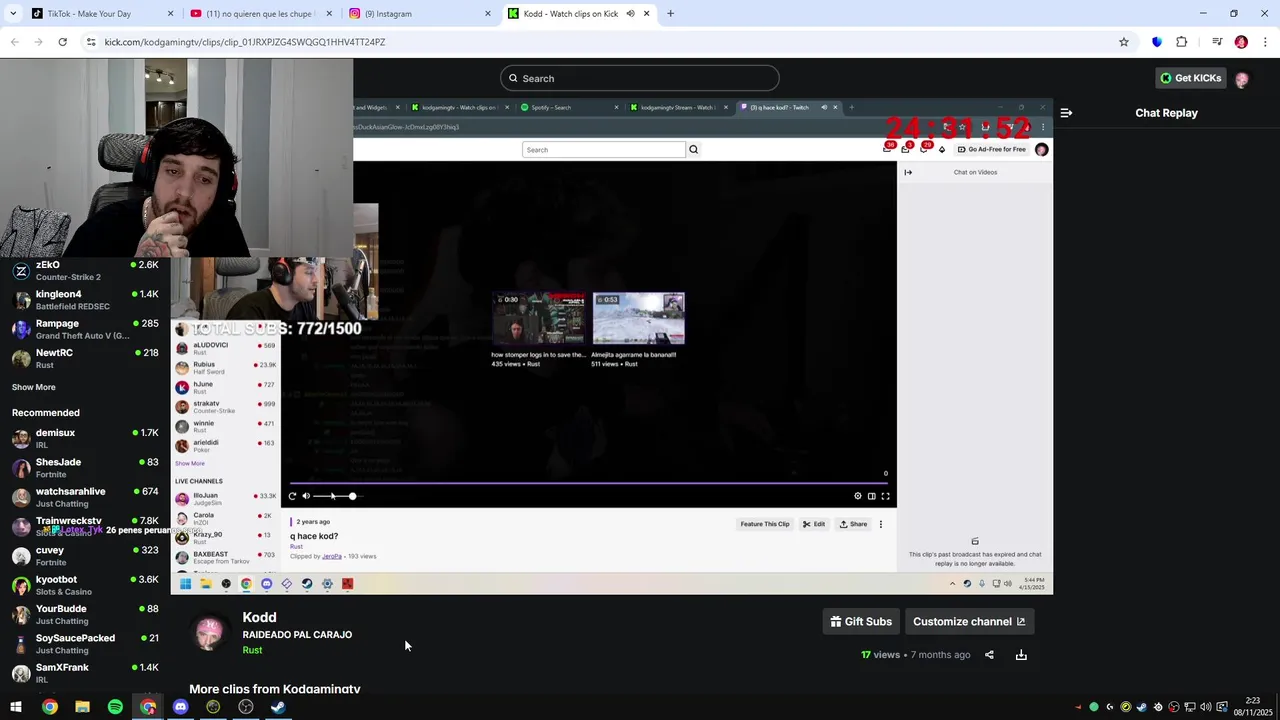Click the Windows Start button
The image size is (1280, 720).
[16, 707]
